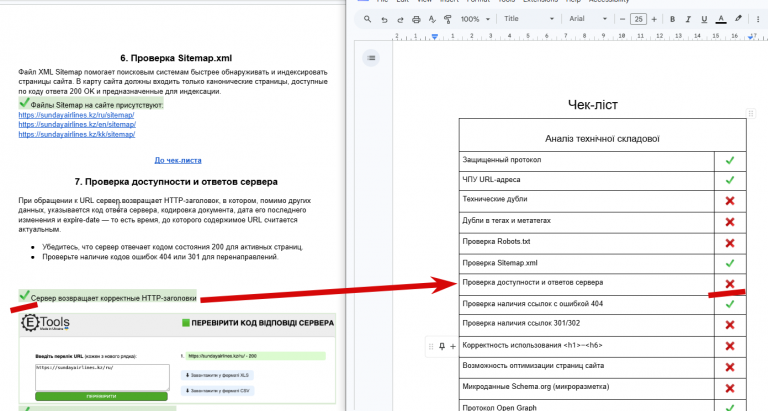Decrease font size with minus button
The width and height of the screenshot is (768, 411).
(623, 19)
